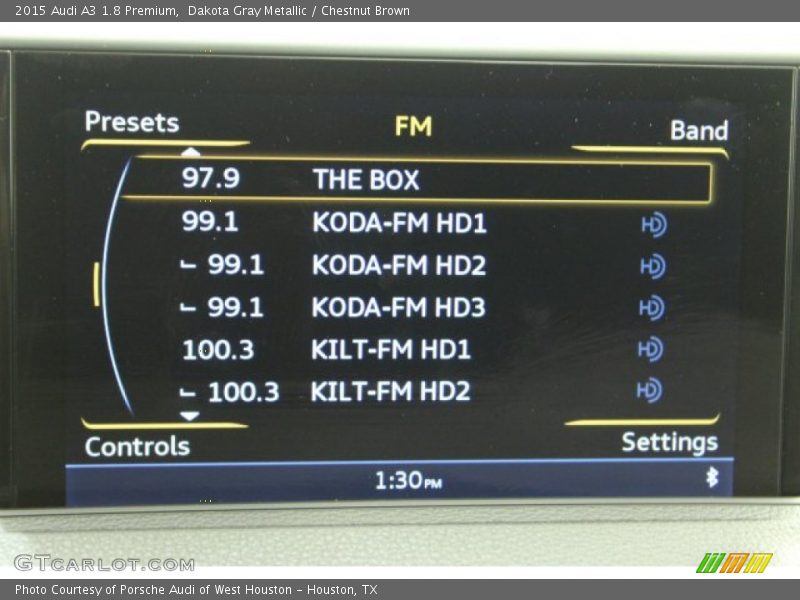
Task: Open the Settings menu
Action: pos(670,442)
